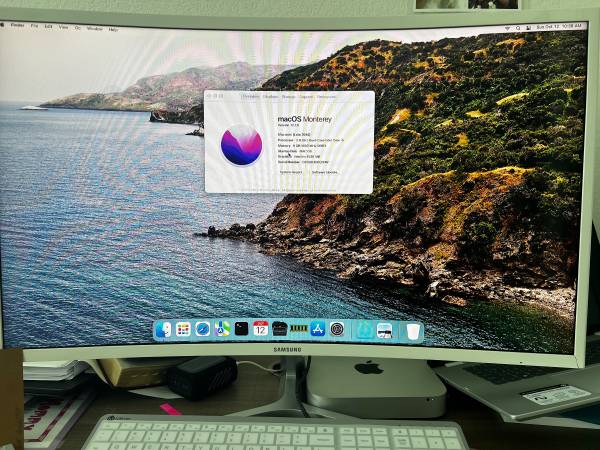Launch App Store from the Dock
The height and width of the screenshot is (450, 600).
(318, 329)
